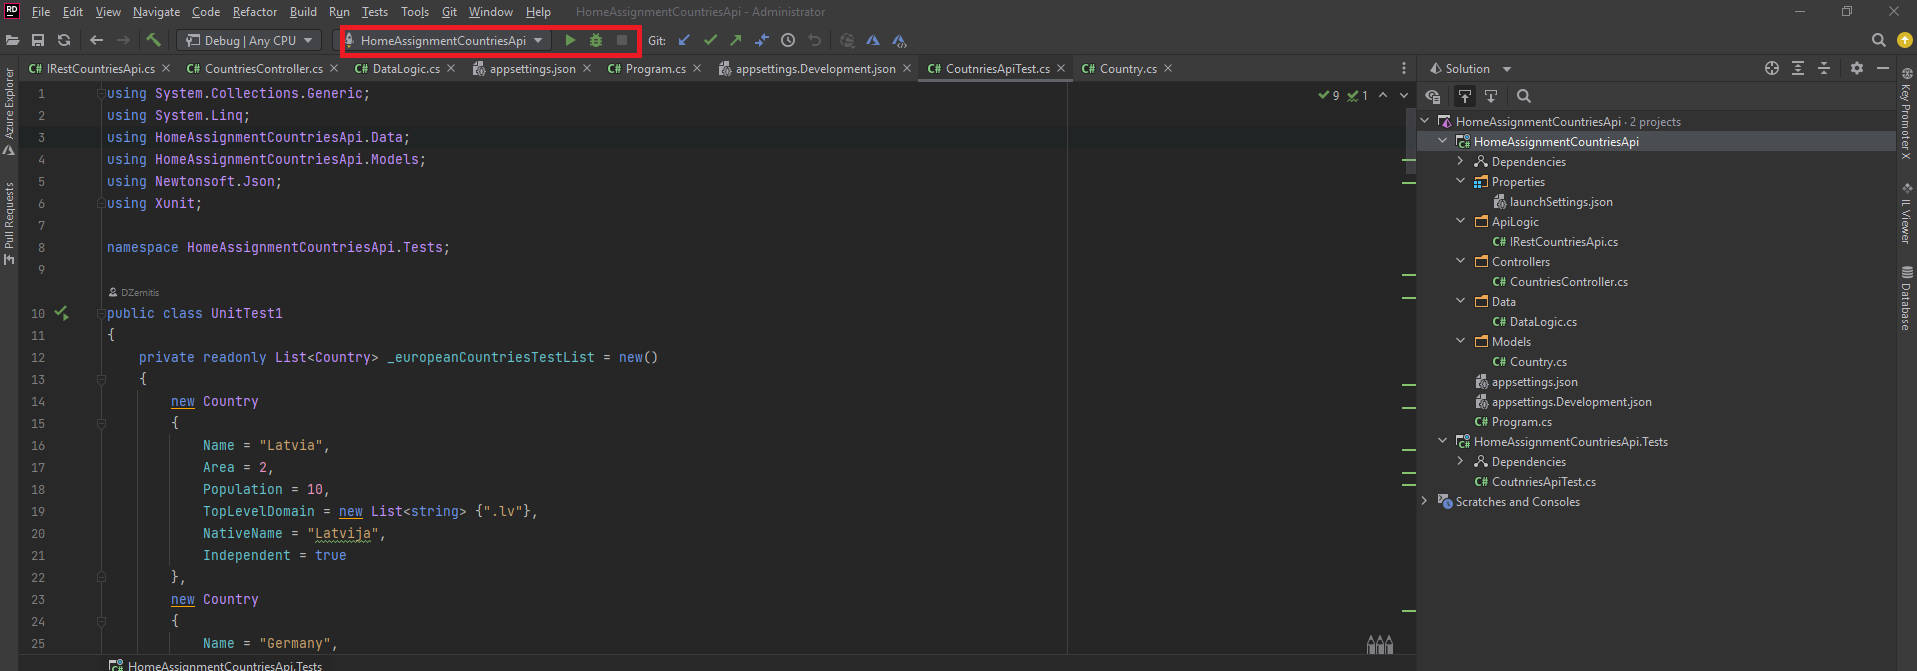Close the Program.cs tab
This screenshot has height=671, width=1917.
coord(697,68)
